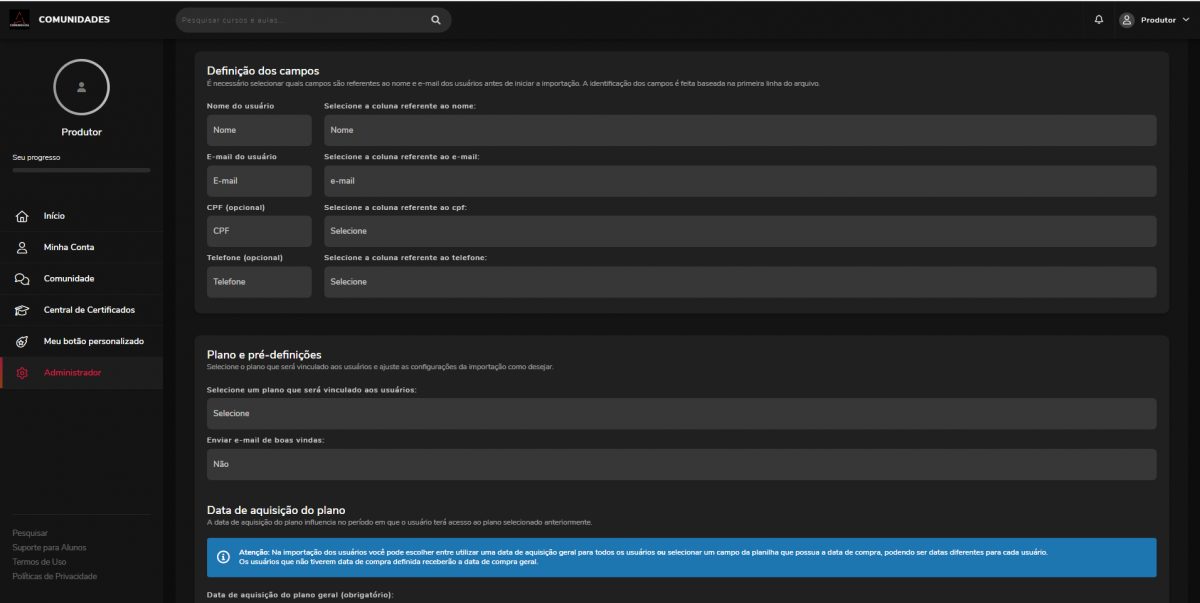Toggle the welcome e-mail option set to Não
Viewport: 1200px width, 603px height.
pos(680,464)
